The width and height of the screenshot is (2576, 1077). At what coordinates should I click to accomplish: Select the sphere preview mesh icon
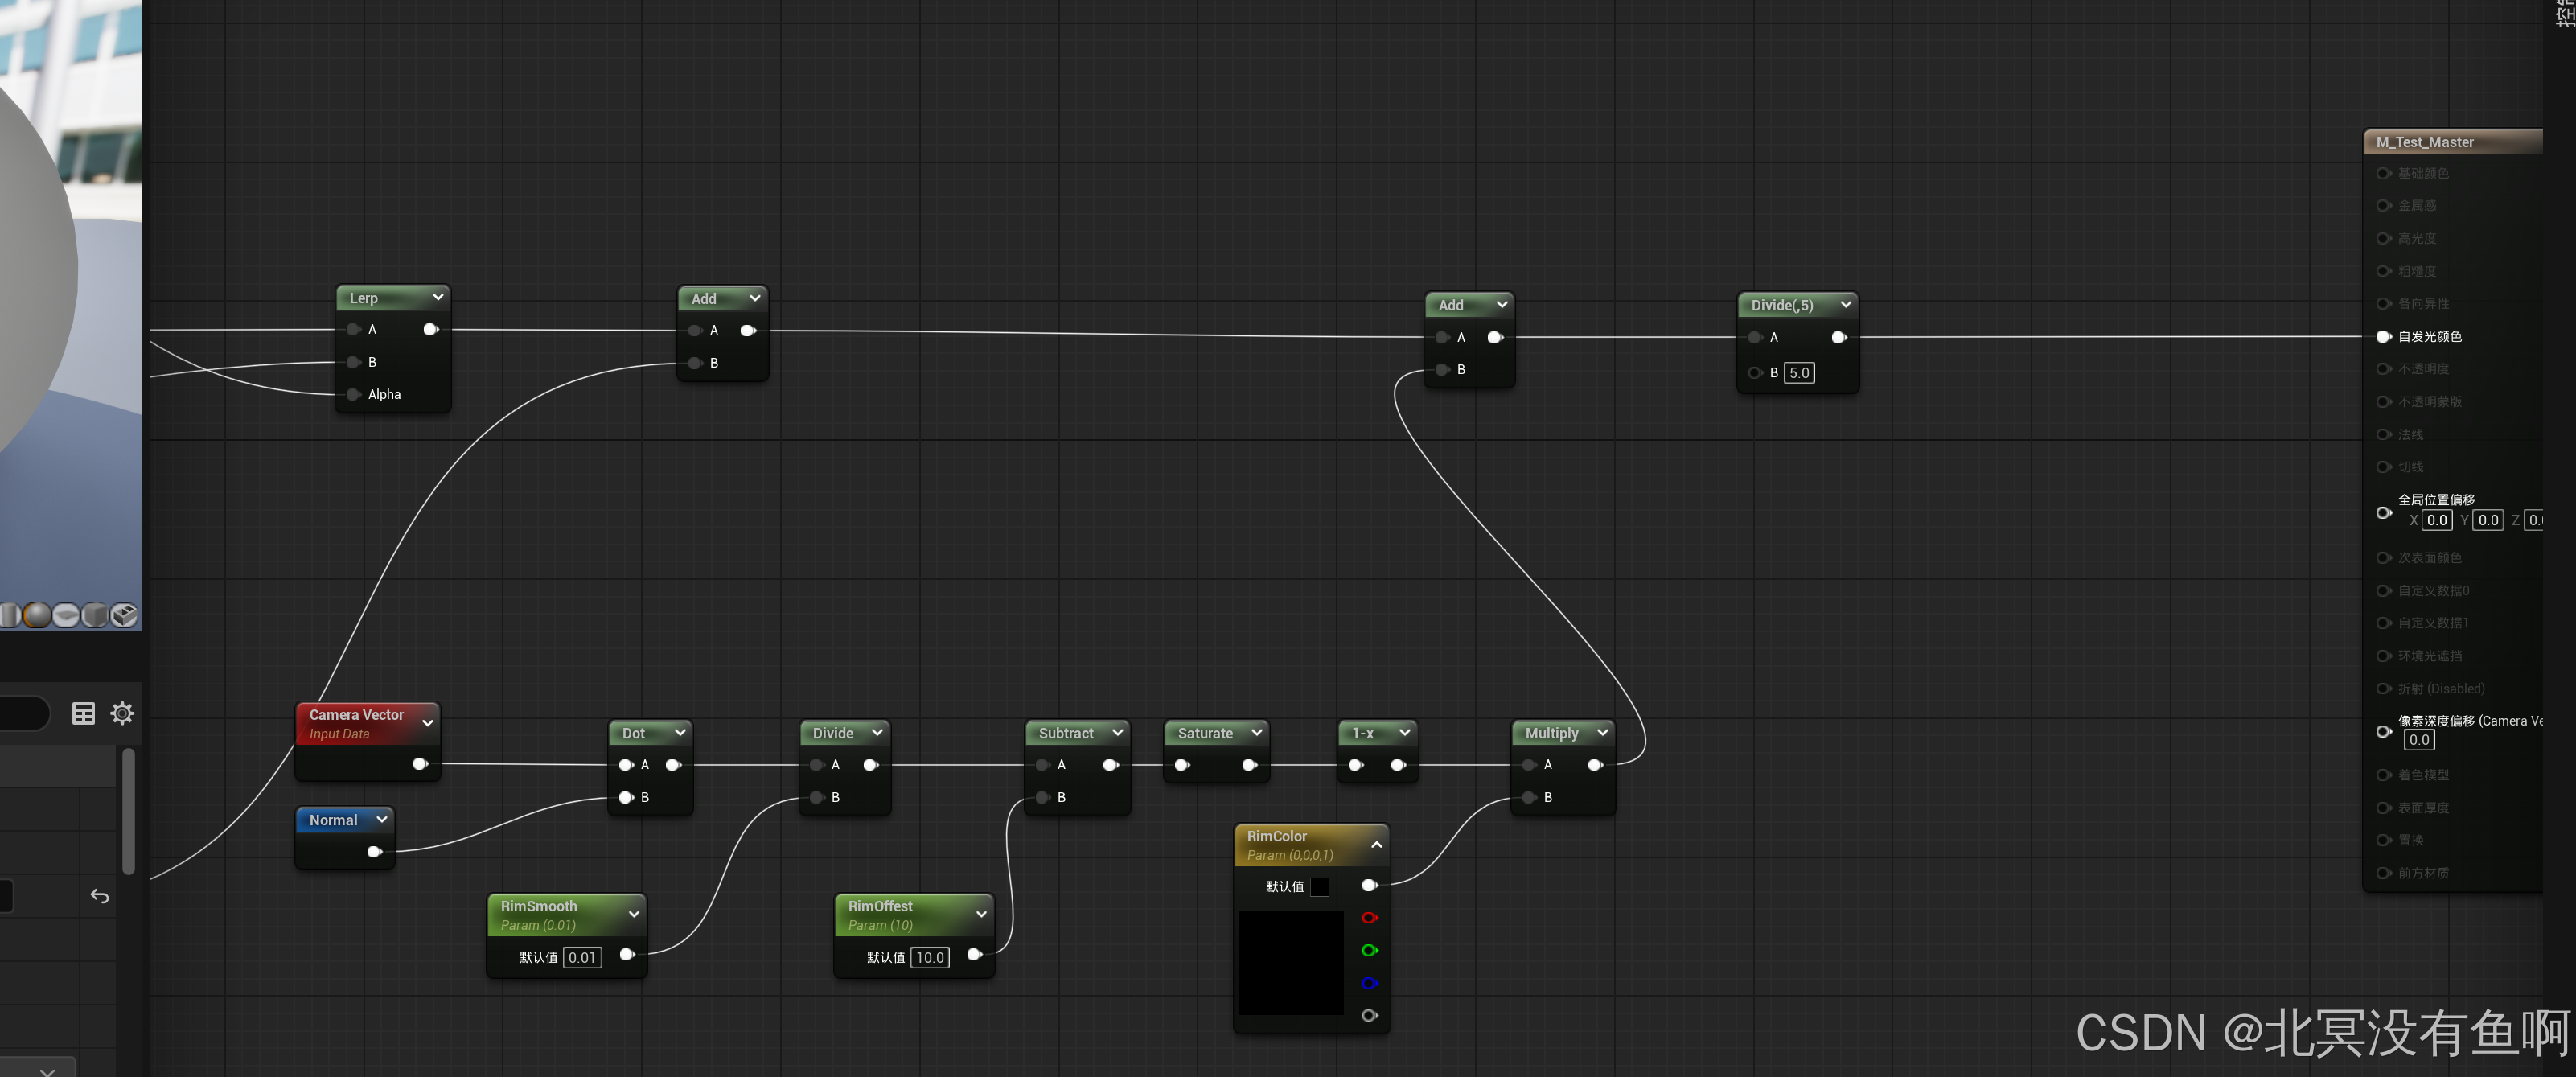pos(37,615)
